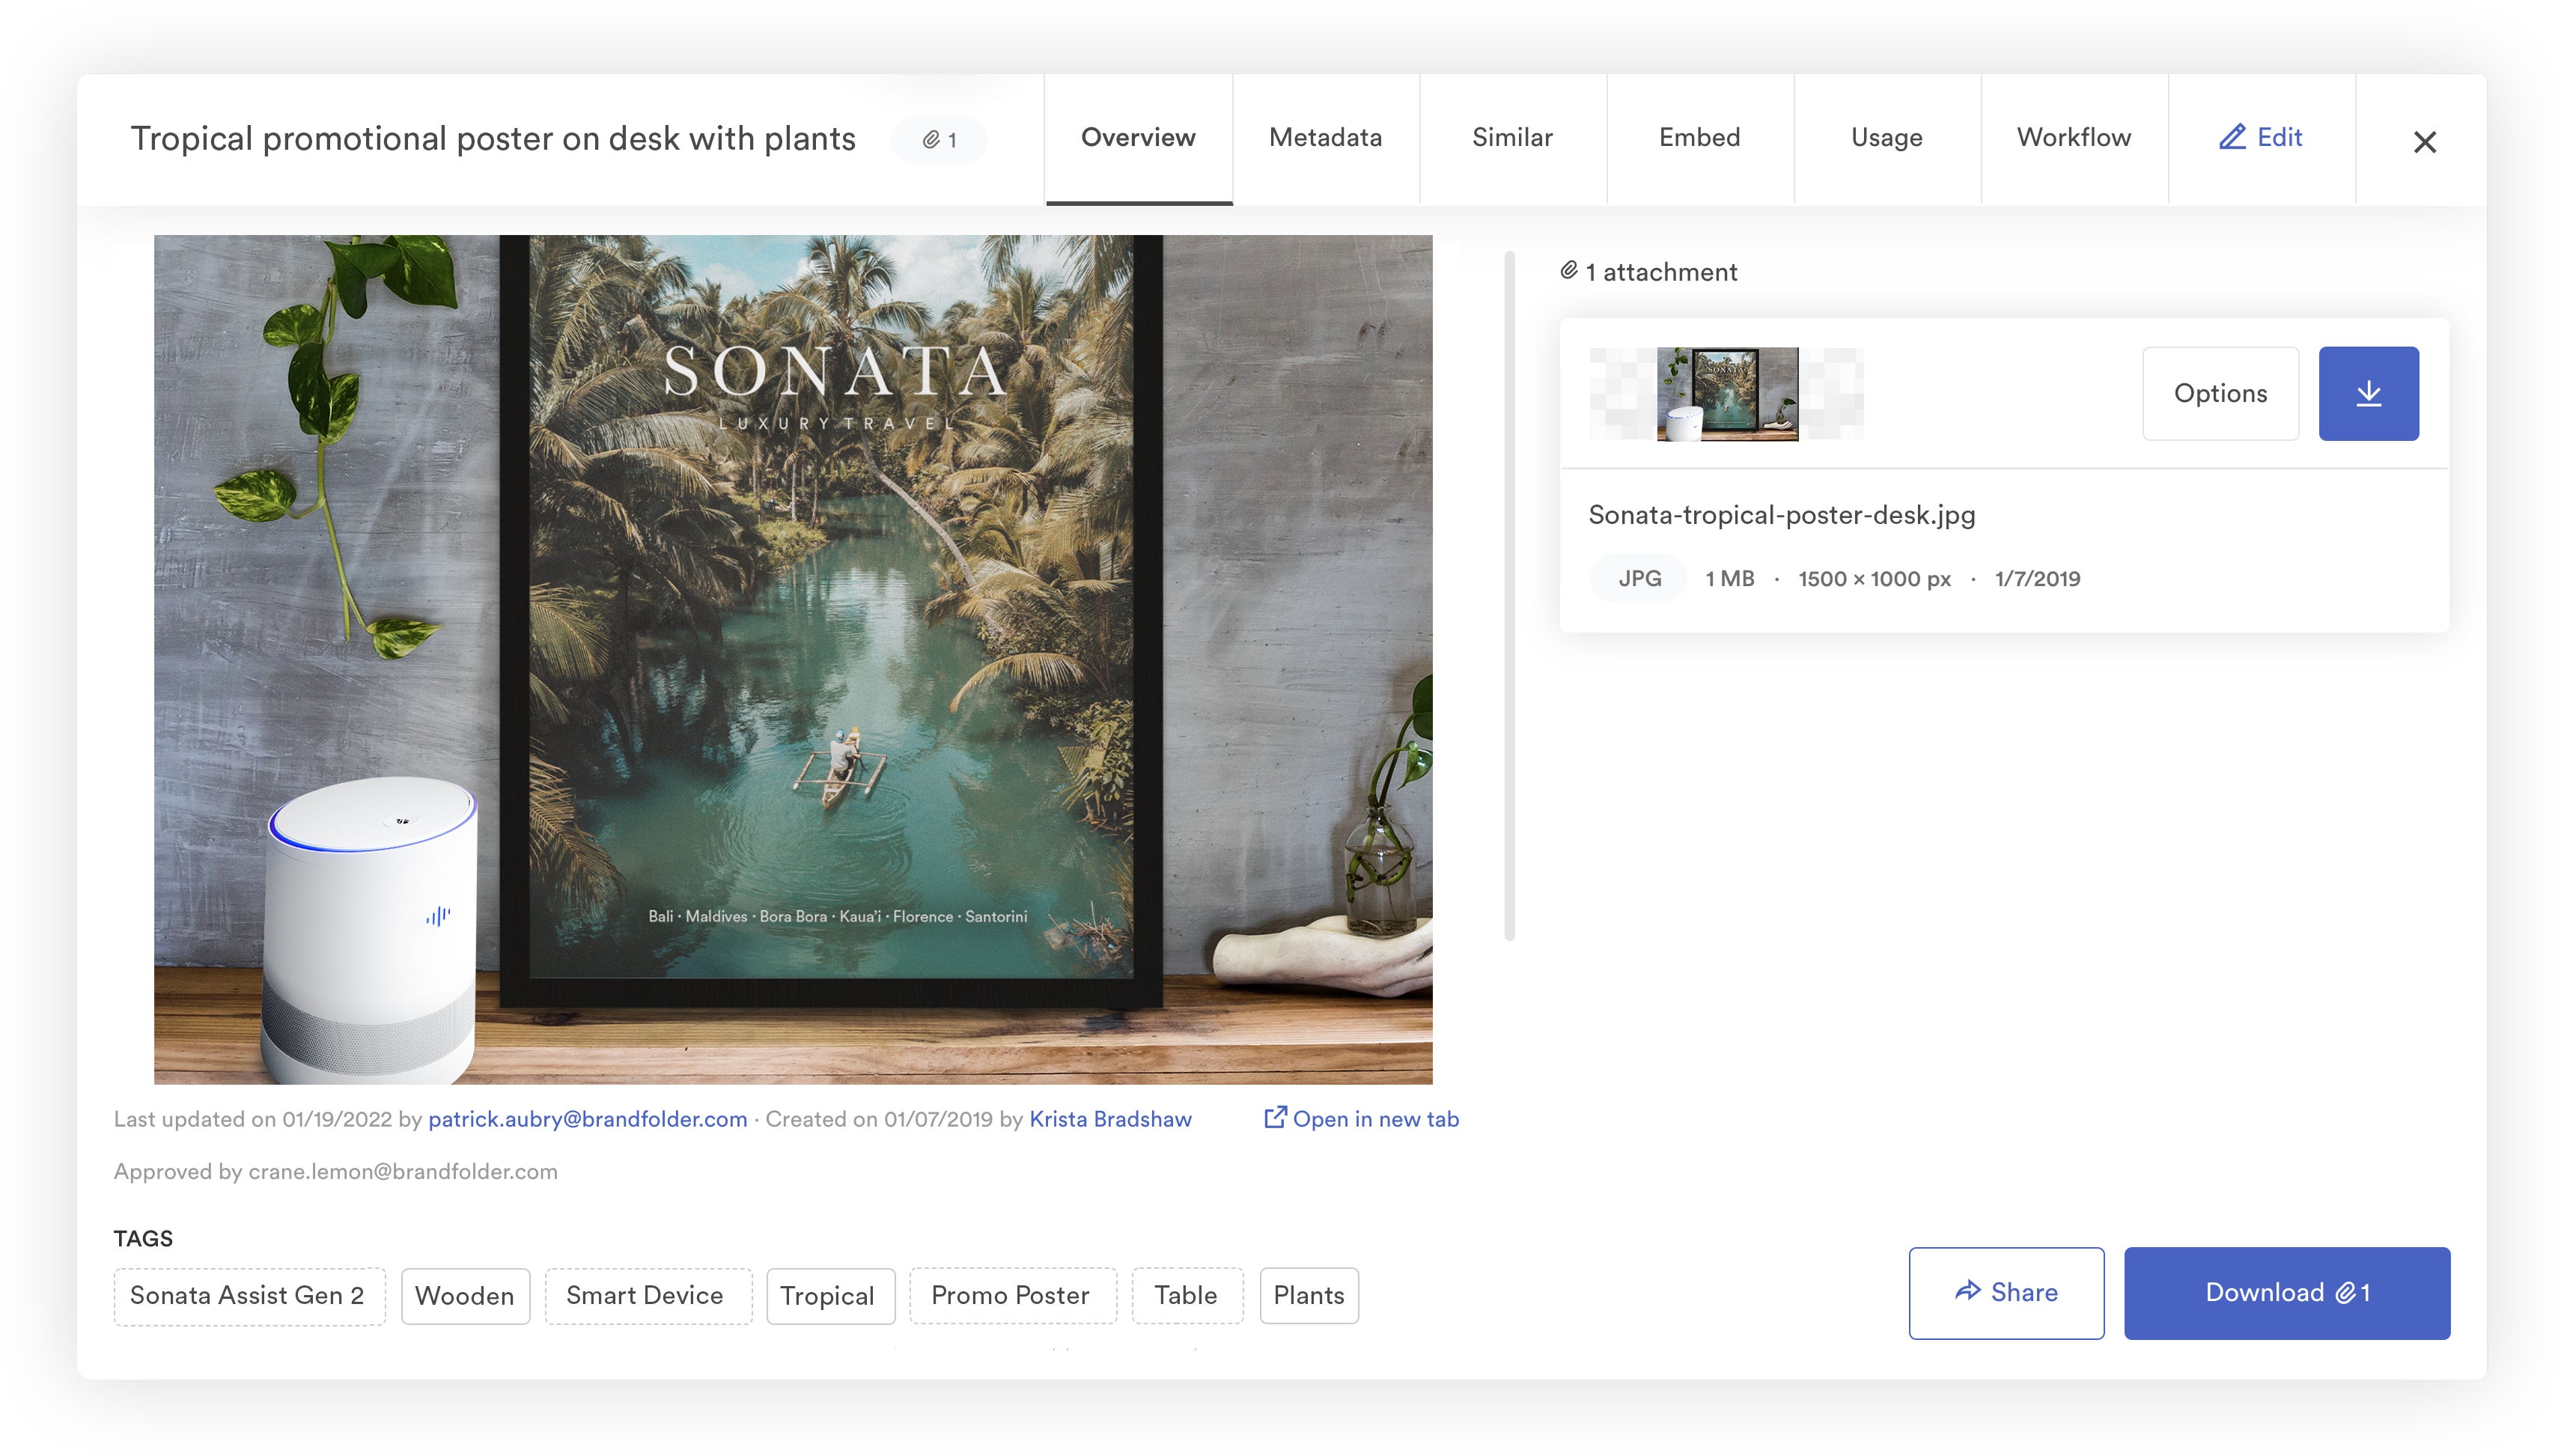
Task: Click the vertical scrollbar beside the preview
Action: click(1509, 596)
